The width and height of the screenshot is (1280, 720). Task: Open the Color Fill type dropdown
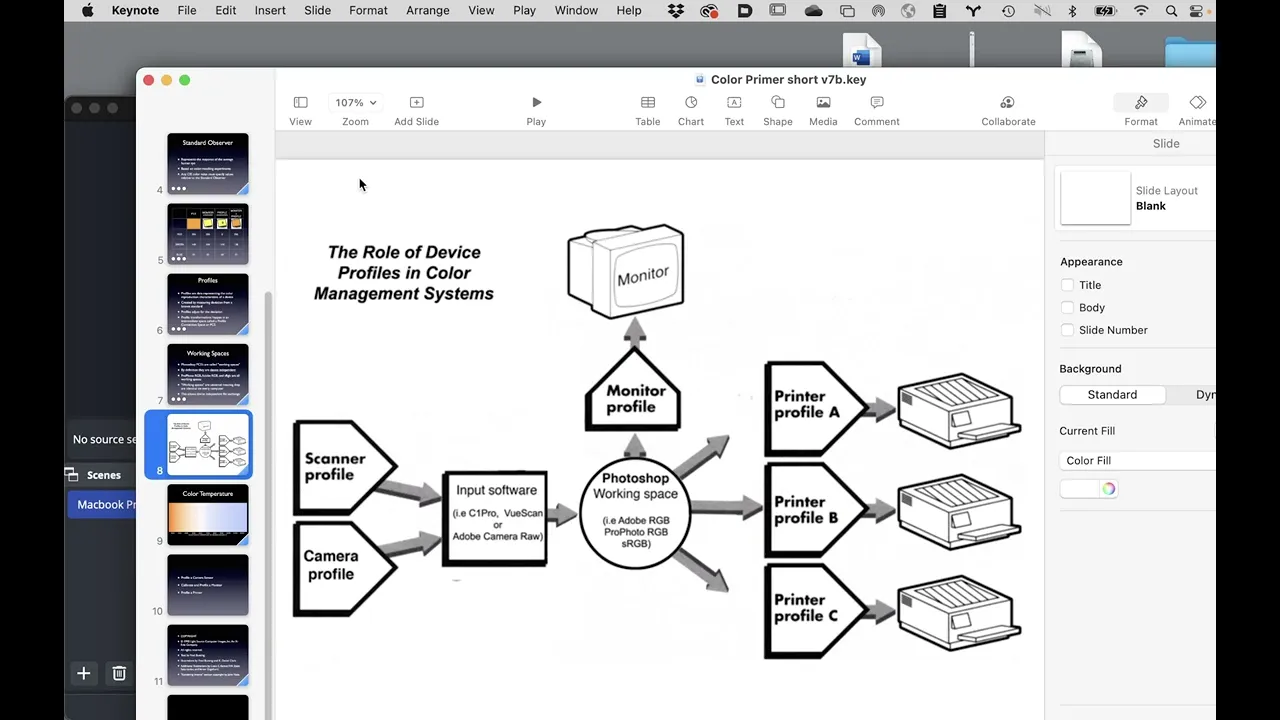coord(1138,460)
